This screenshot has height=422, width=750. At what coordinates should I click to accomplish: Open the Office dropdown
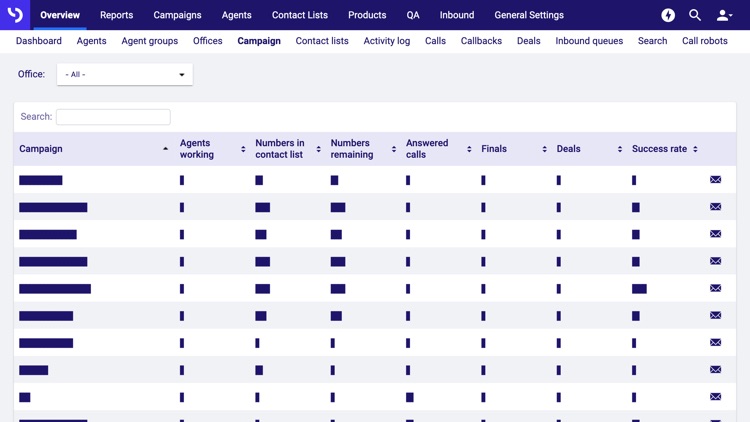point(125,75)
